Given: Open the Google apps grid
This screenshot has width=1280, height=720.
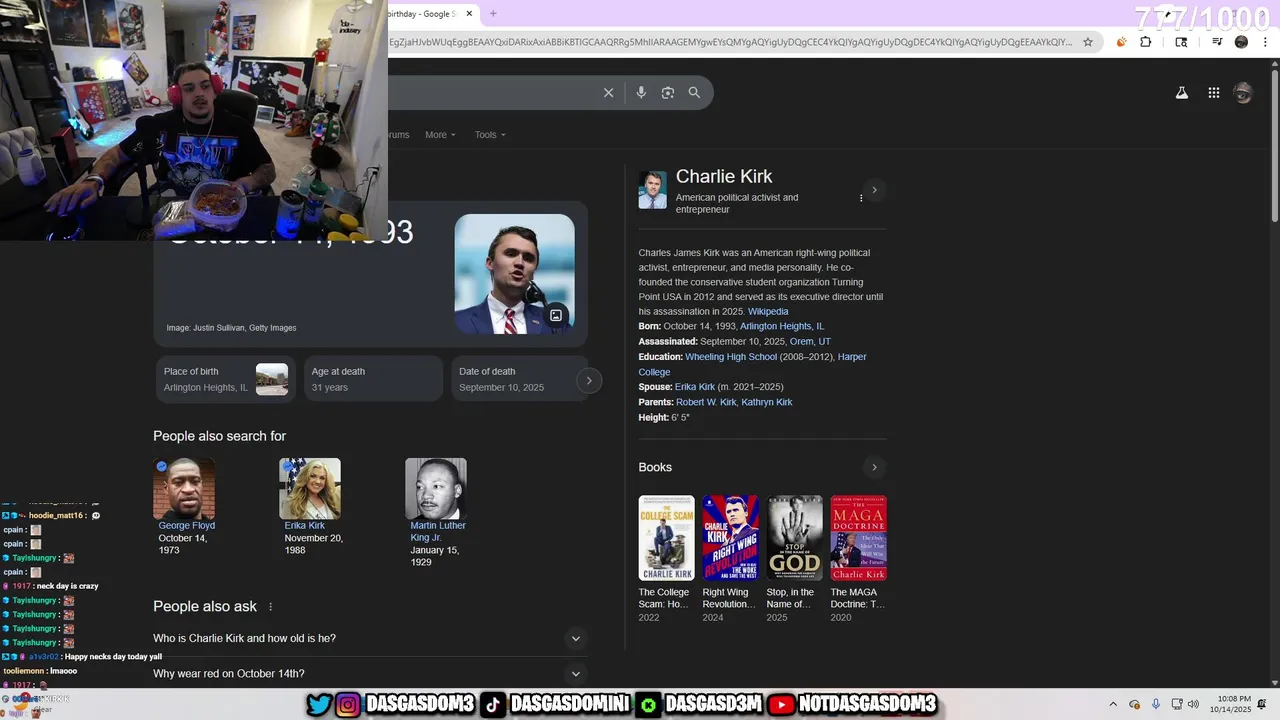Looking at the screenshot, I should 1213,93.
